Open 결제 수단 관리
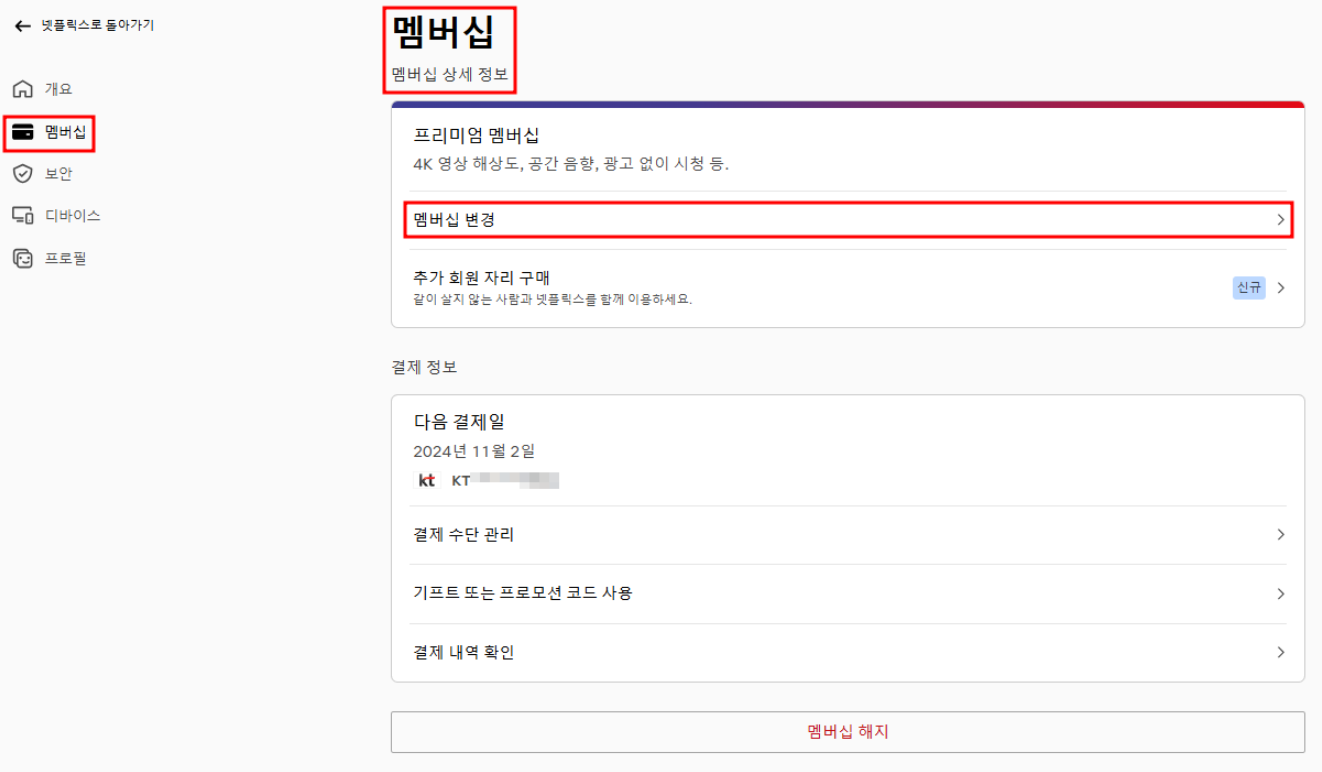 point(848,535)
